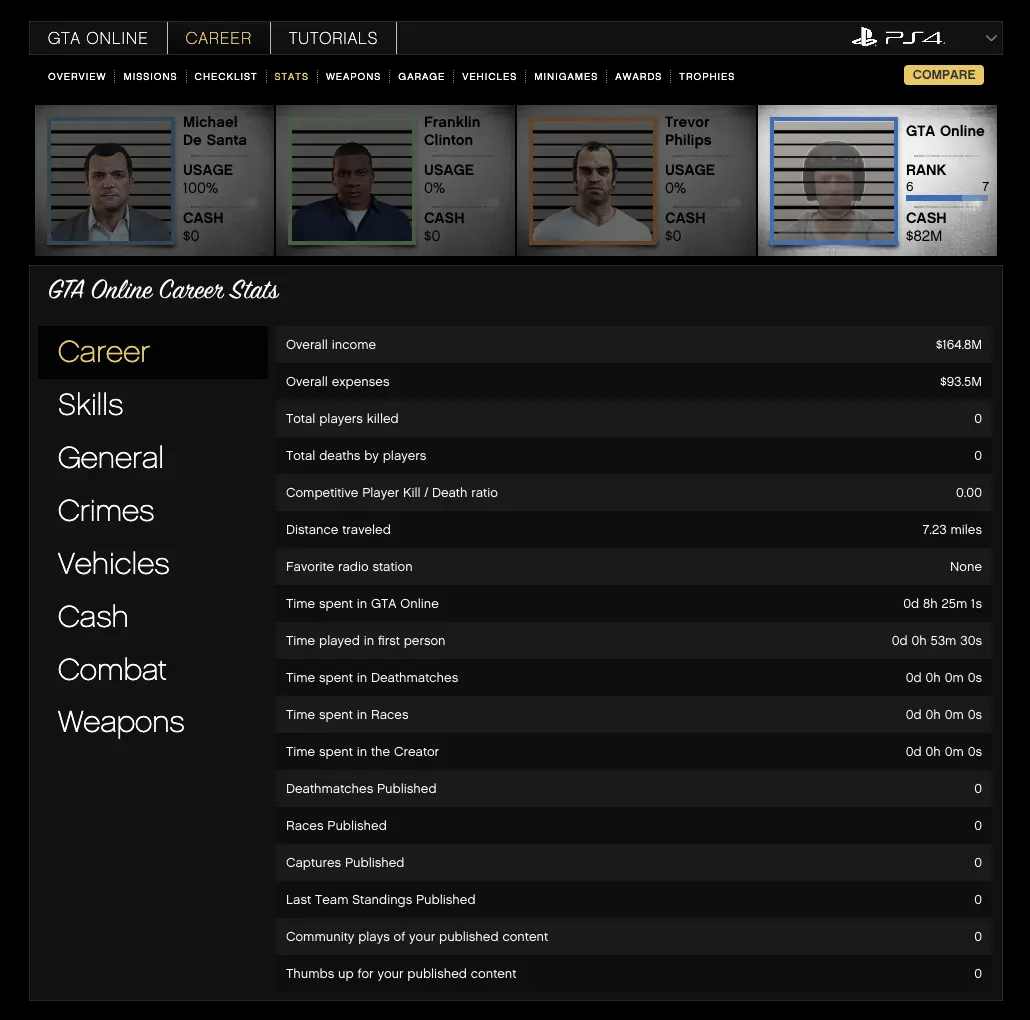Click the rank progress bar

[x=946, y=198]
